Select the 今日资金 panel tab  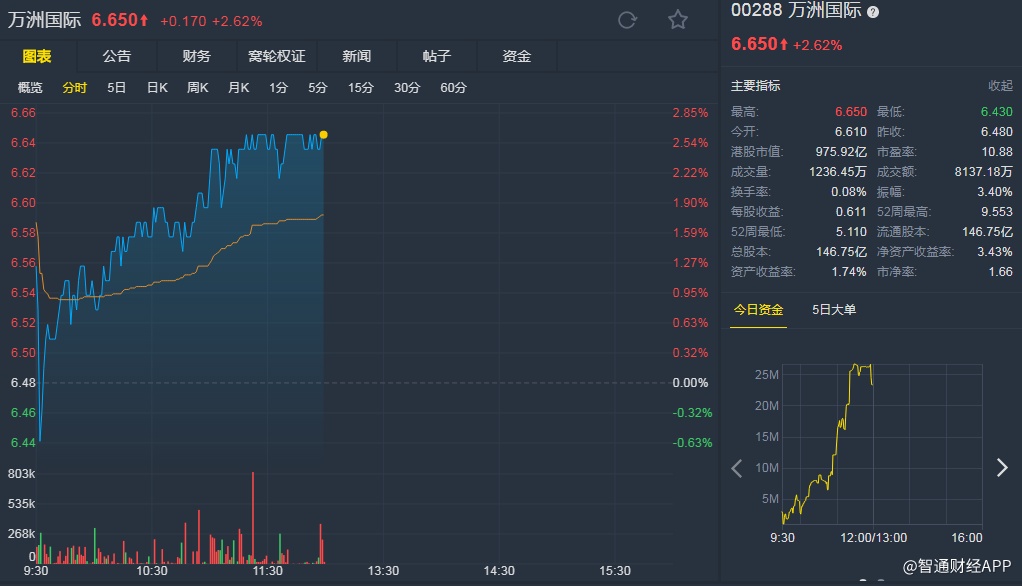pyautogui.click(x=758, y=310)
